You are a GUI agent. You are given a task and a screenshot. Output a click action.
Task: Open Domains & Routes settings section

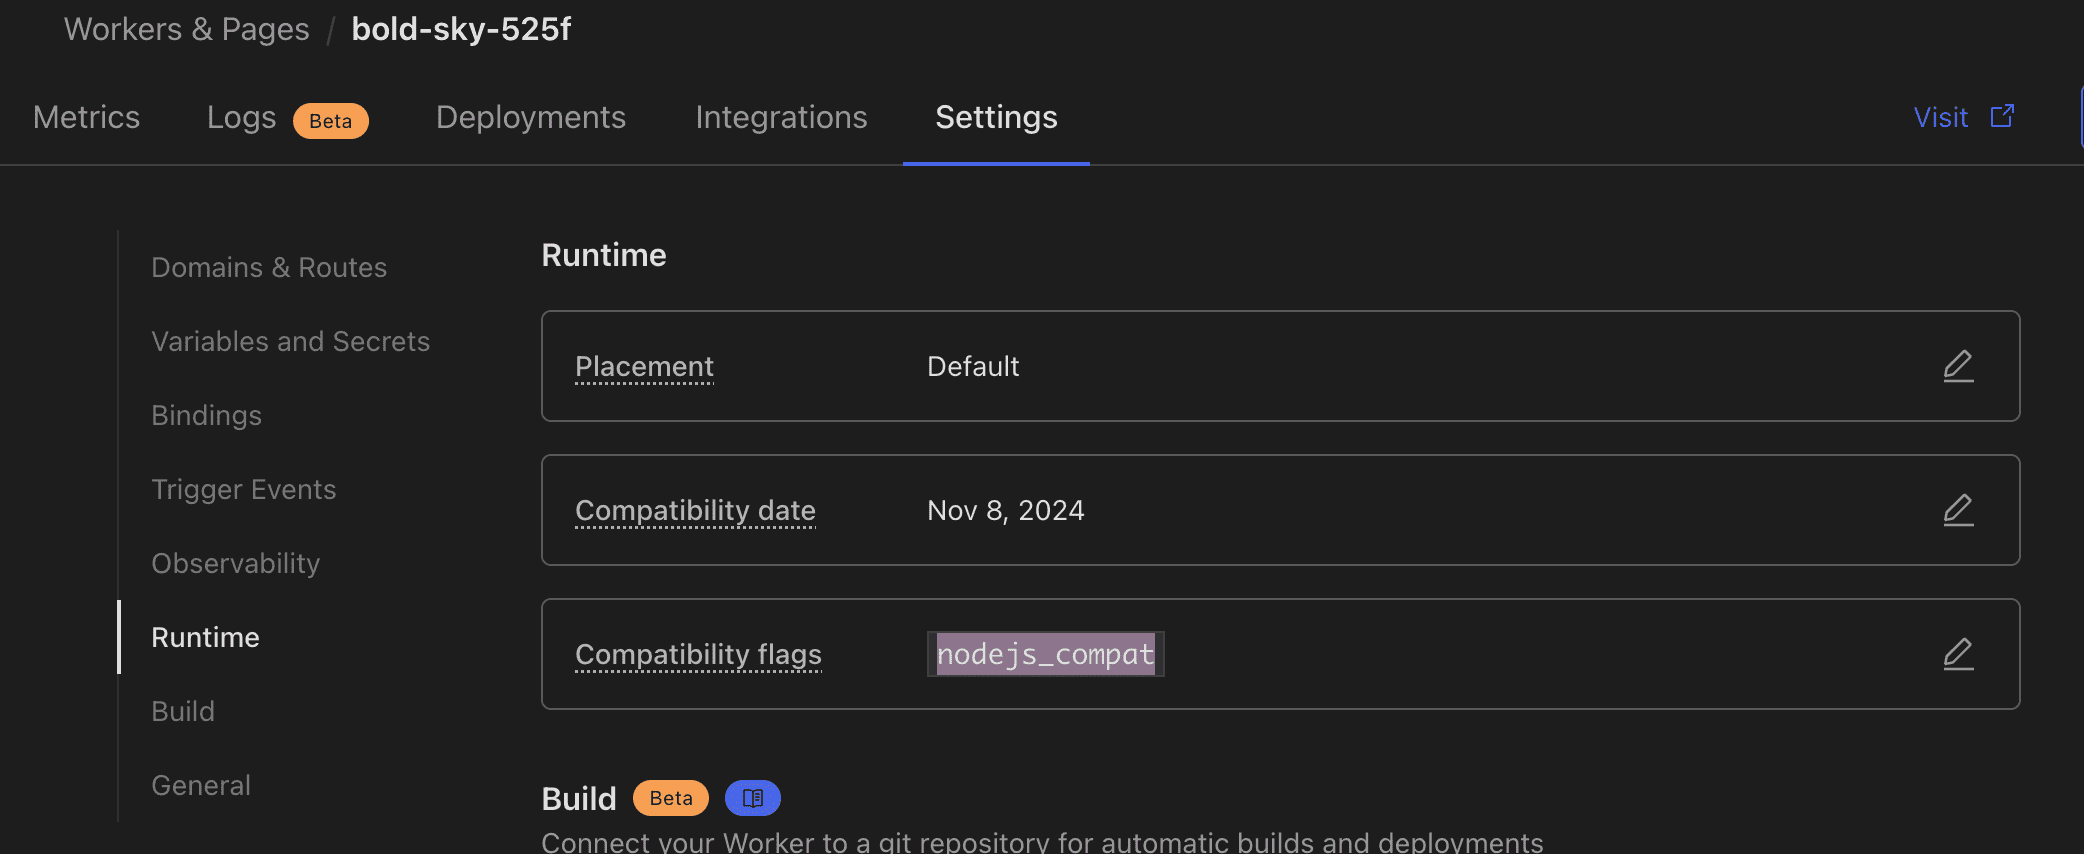tap(269, 267)
